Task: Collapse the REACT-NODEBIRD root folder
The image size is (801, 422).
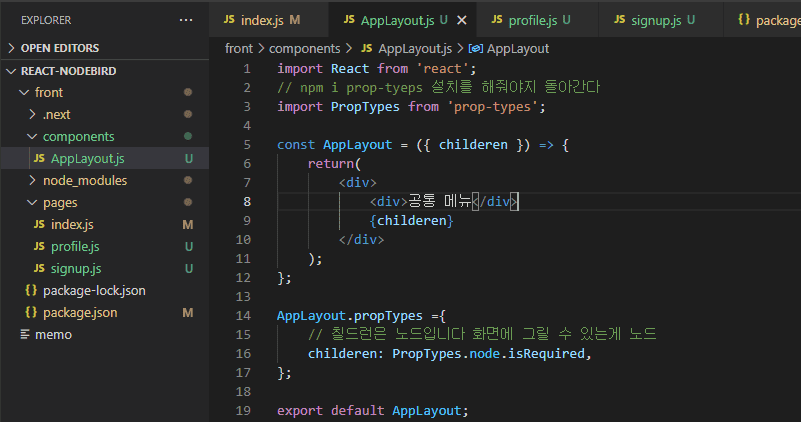Action: coord(104,71)
